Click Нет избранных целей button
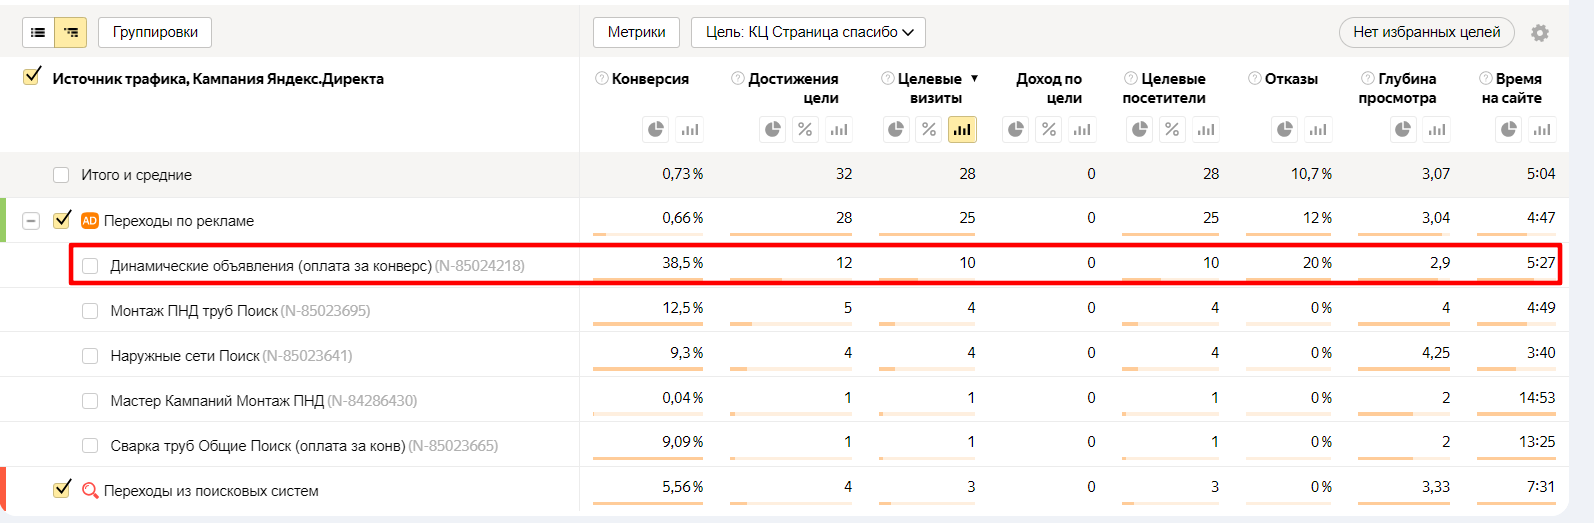Screen dimensions: 1594x523 pyautogui.click(x=1426, y=32)
